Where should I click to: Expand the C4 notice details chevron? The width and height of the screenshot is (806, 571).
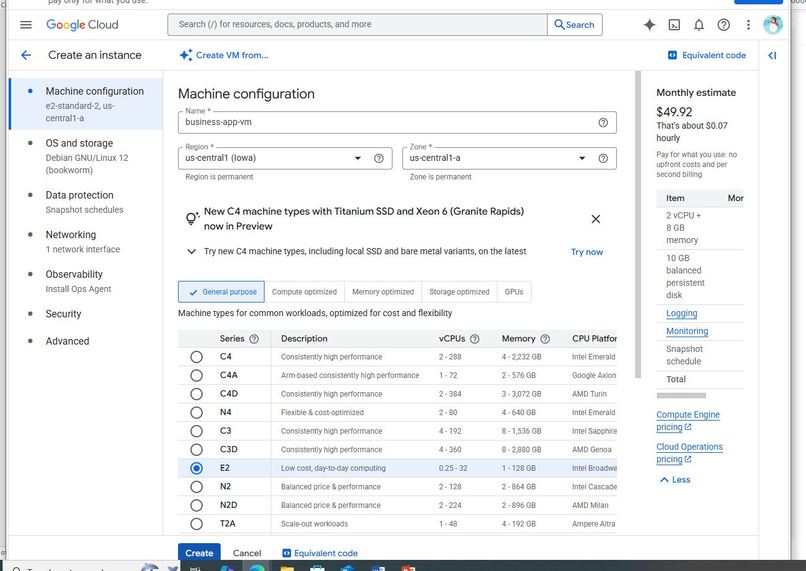(x=191, y=251)
